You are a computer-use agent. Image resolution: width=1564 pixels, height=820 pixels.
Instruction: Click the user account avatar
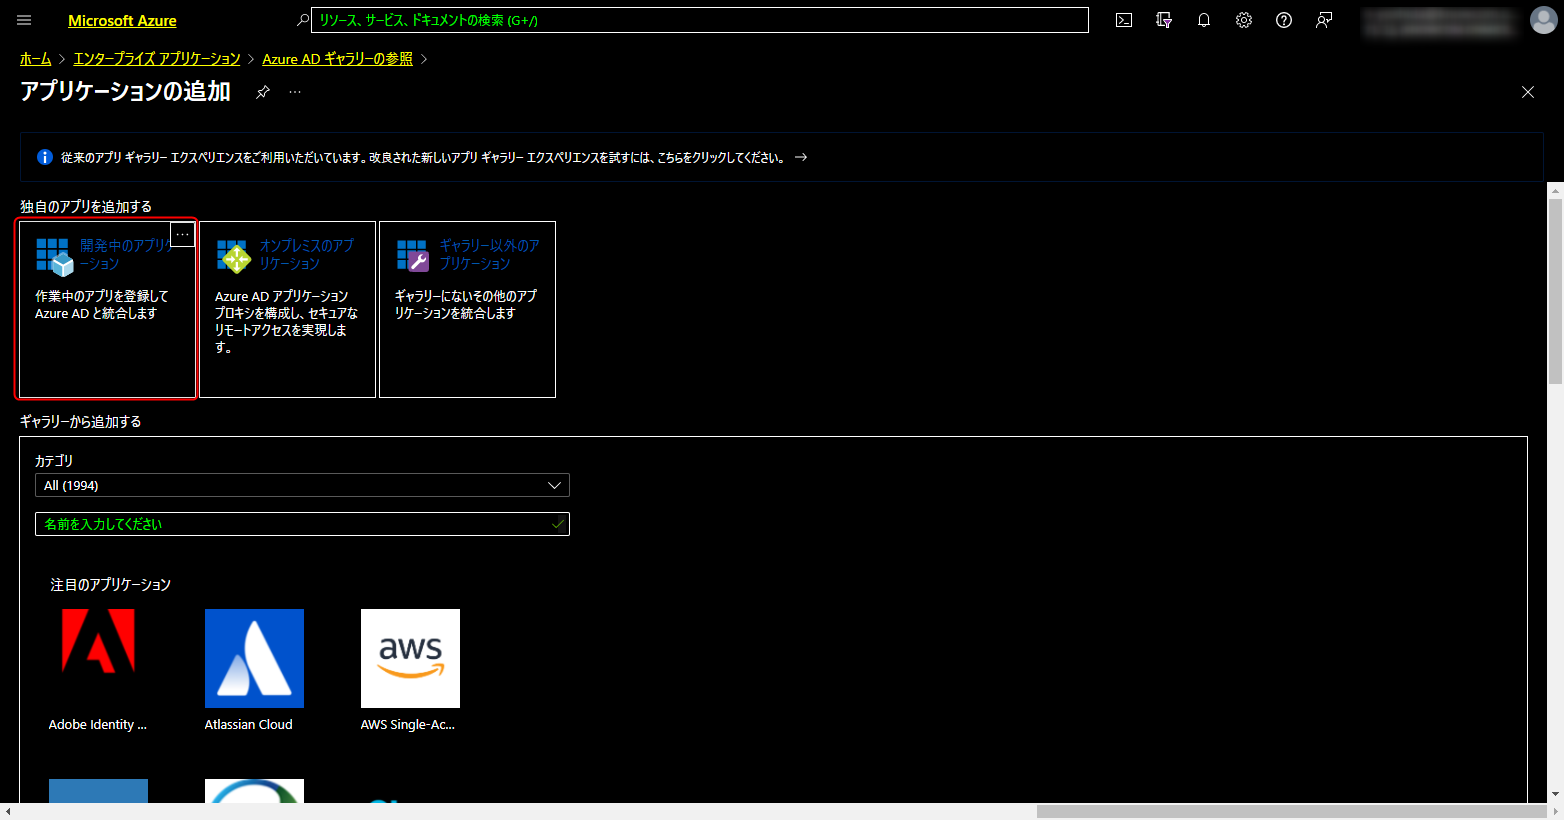[x=1543, y=20]
